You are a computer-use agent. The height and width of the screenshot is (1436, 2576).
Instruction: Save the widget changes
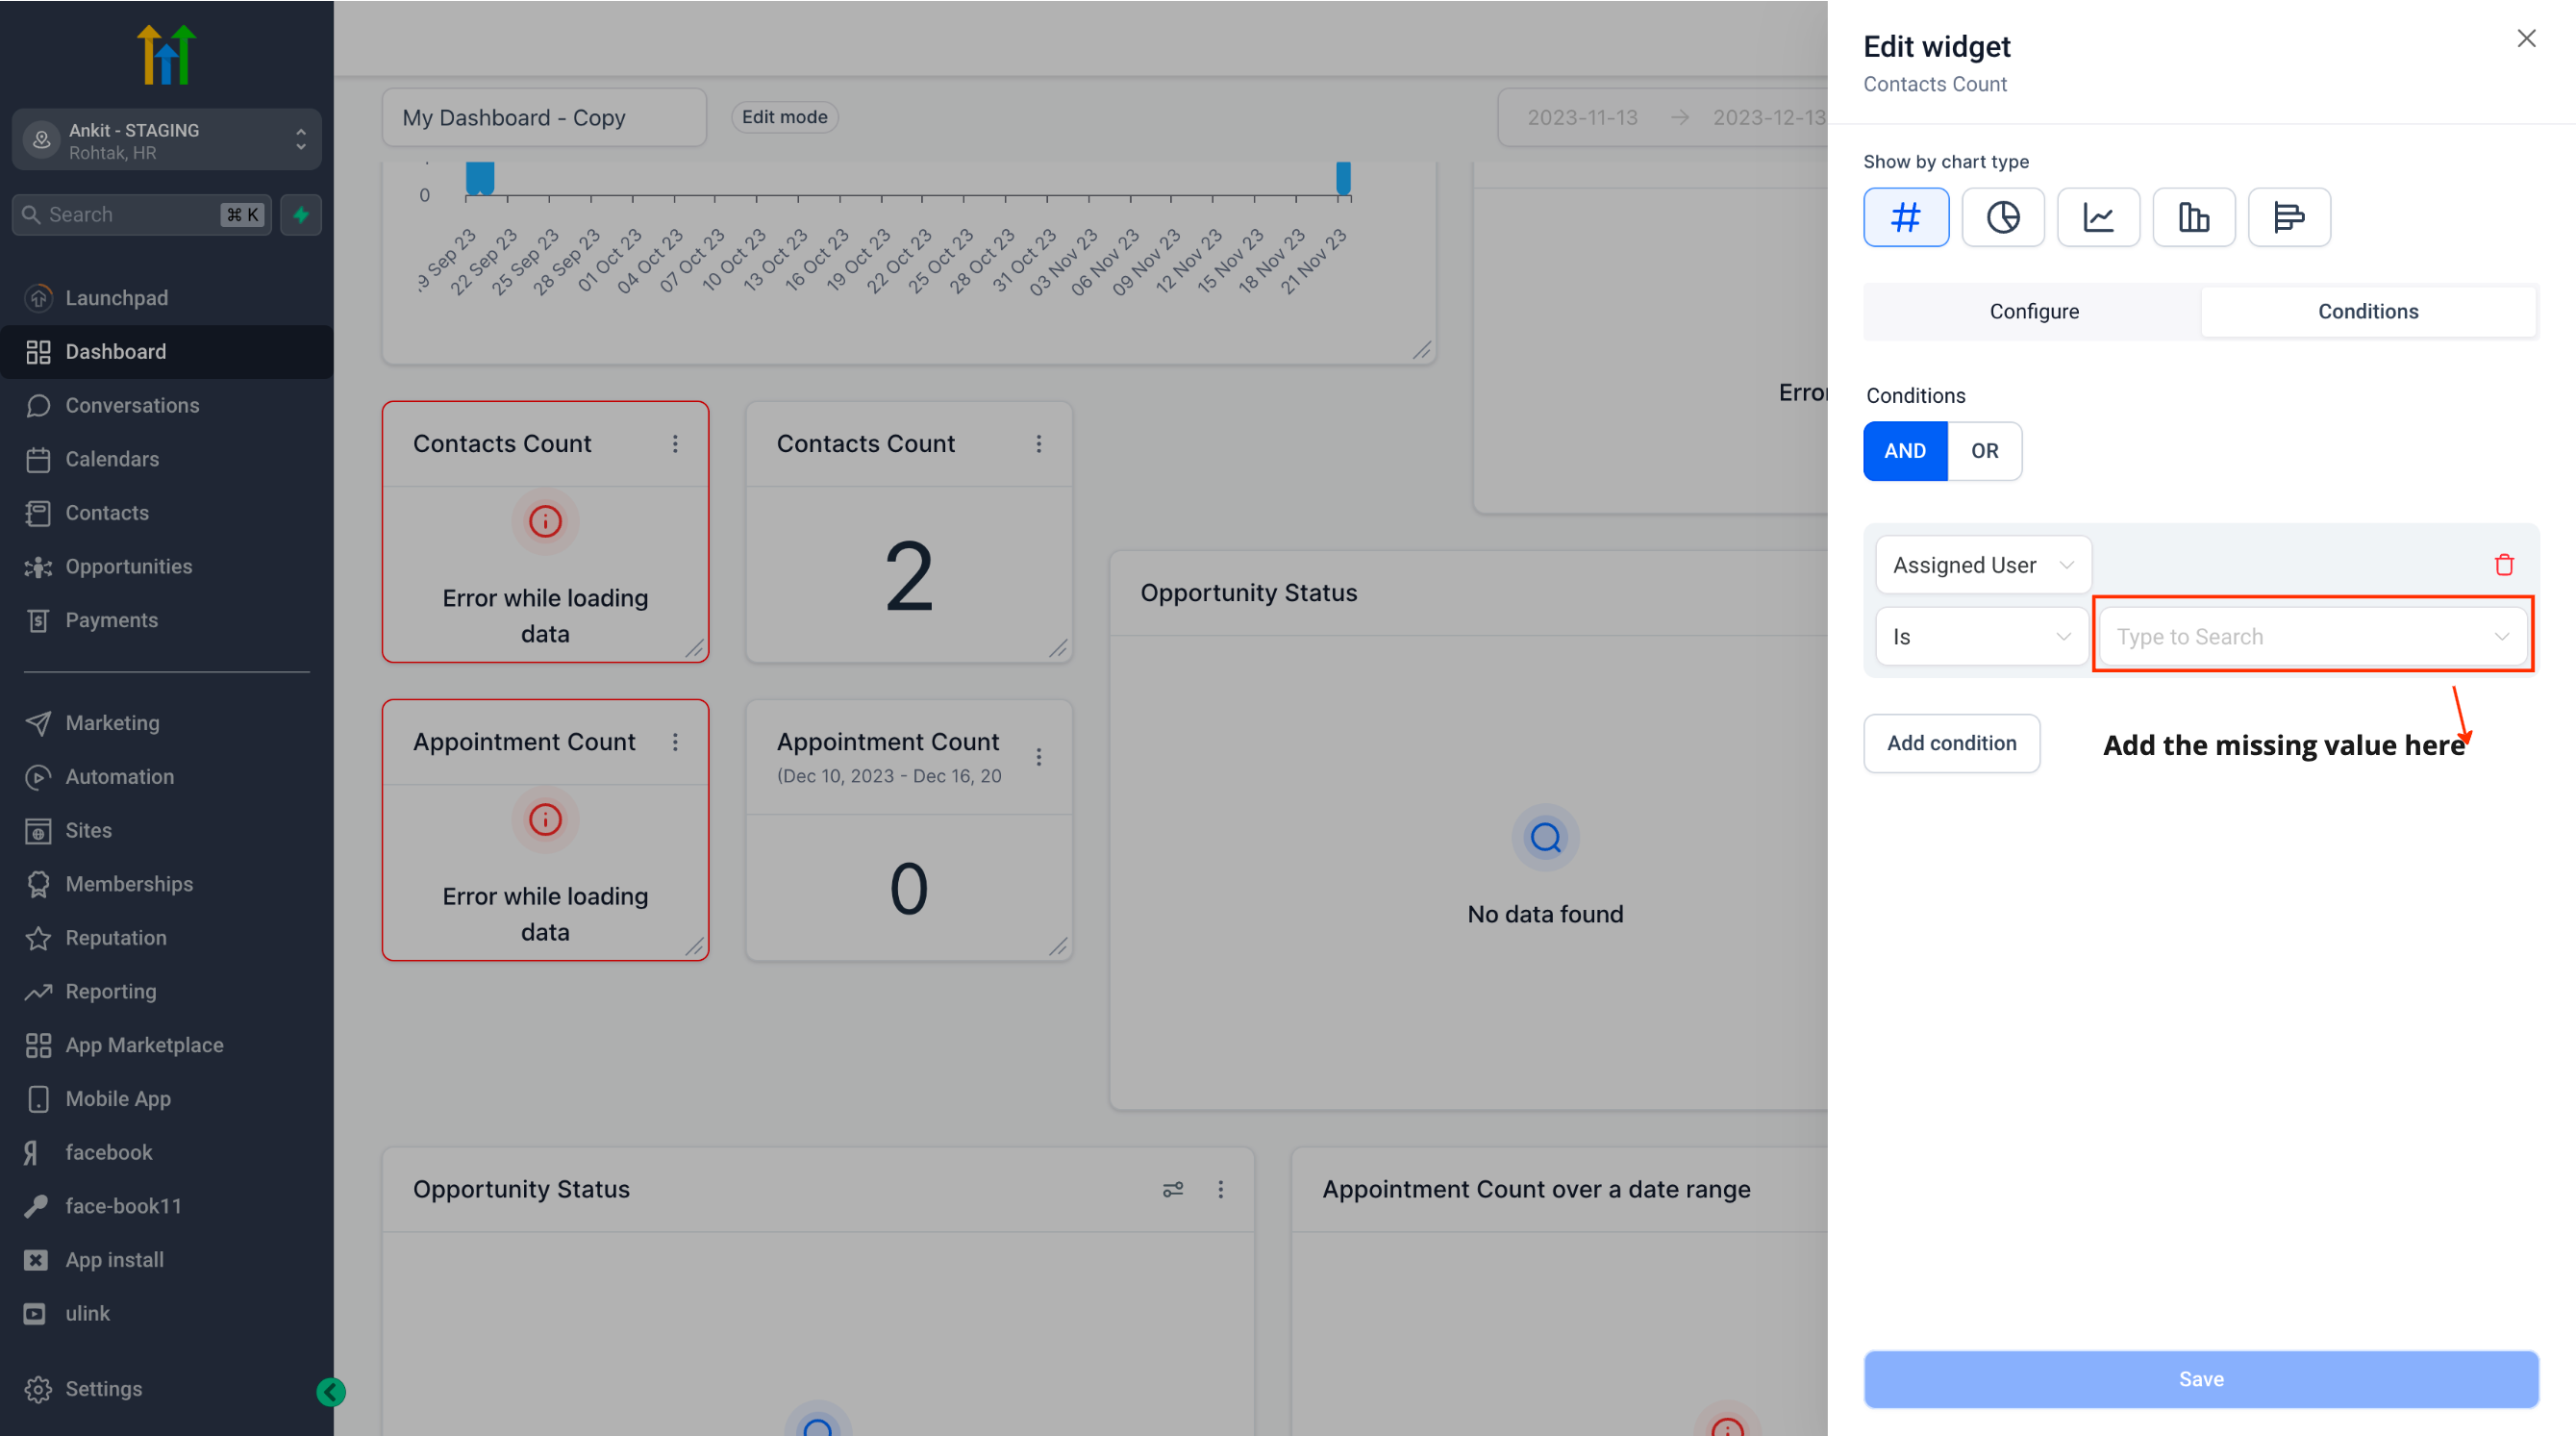tap(2200, 1379)
